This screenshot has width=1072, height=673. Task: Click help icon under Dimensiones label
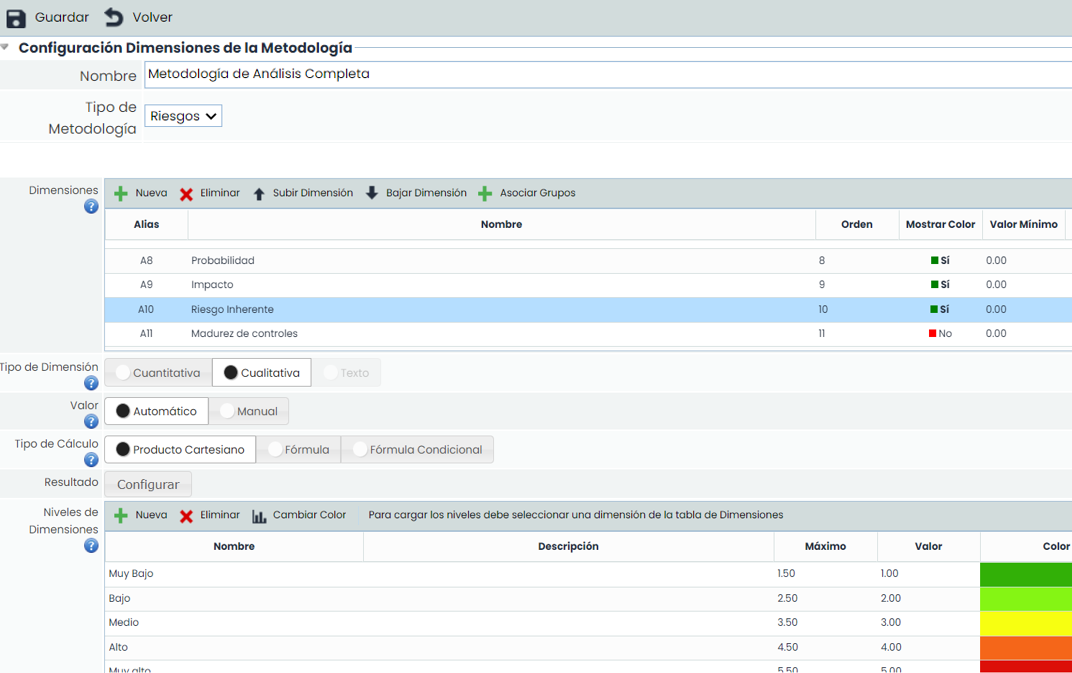click(91, 207)
